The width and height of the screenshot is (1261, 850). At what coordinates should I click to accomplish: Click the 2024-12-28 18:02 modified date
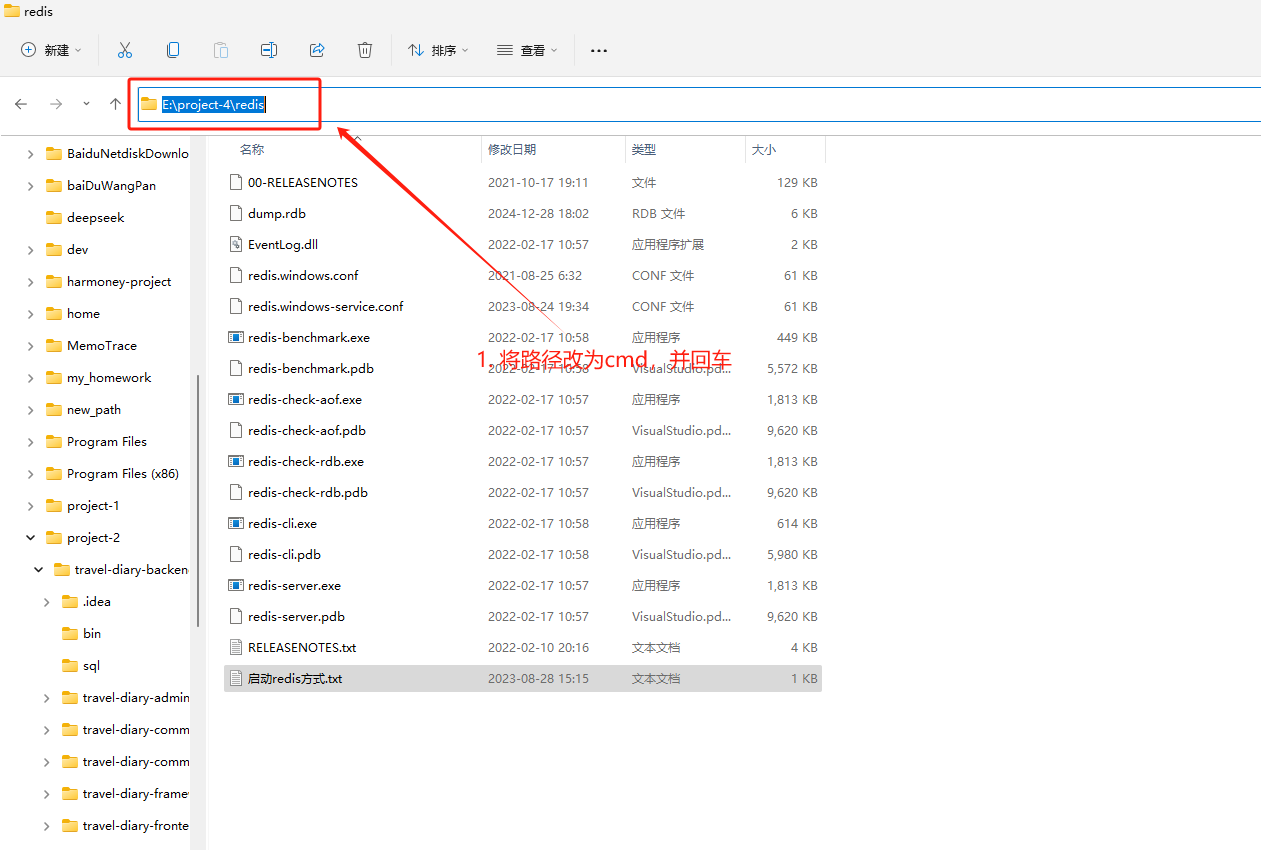[538, 213]
